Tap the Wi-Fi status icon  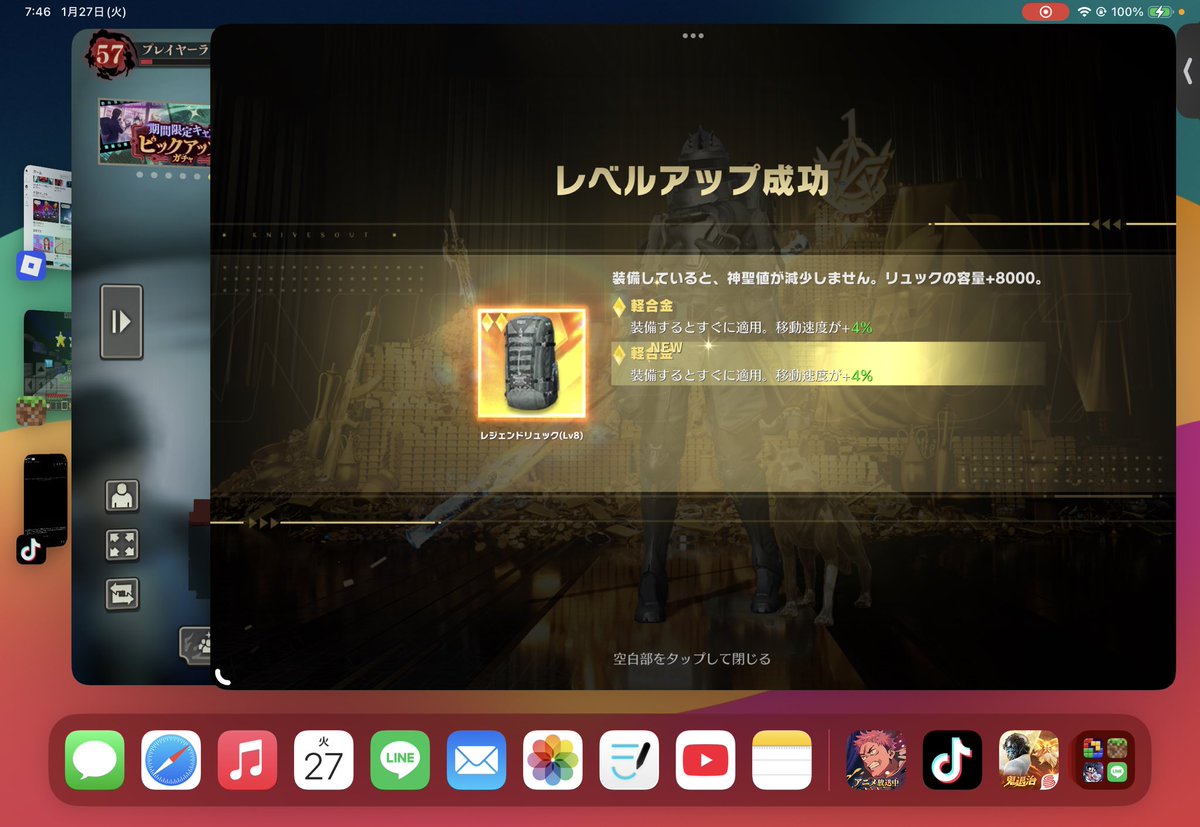1084,12
